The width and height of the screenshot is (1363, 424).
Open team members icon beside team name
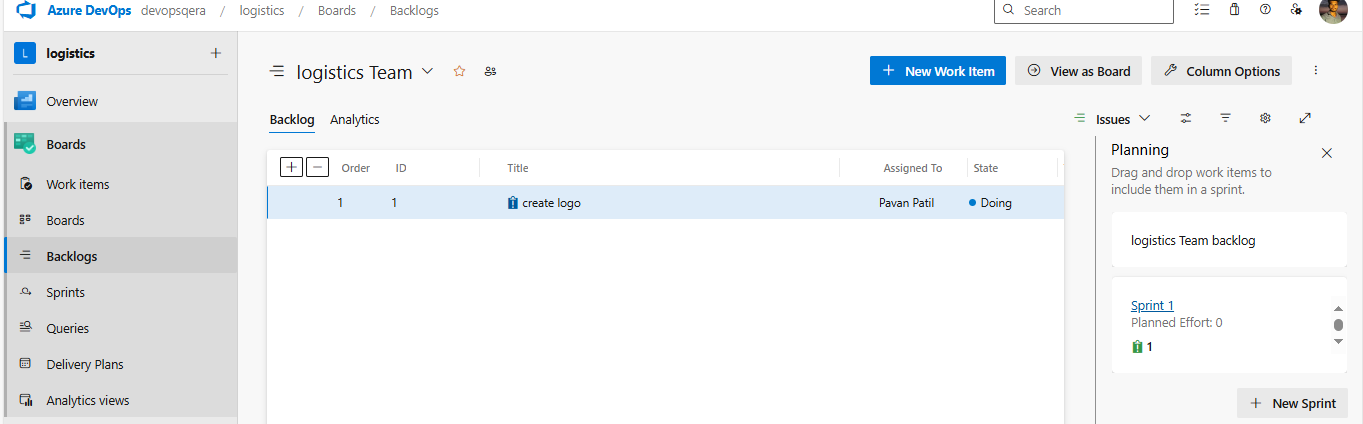click(490, 72)
